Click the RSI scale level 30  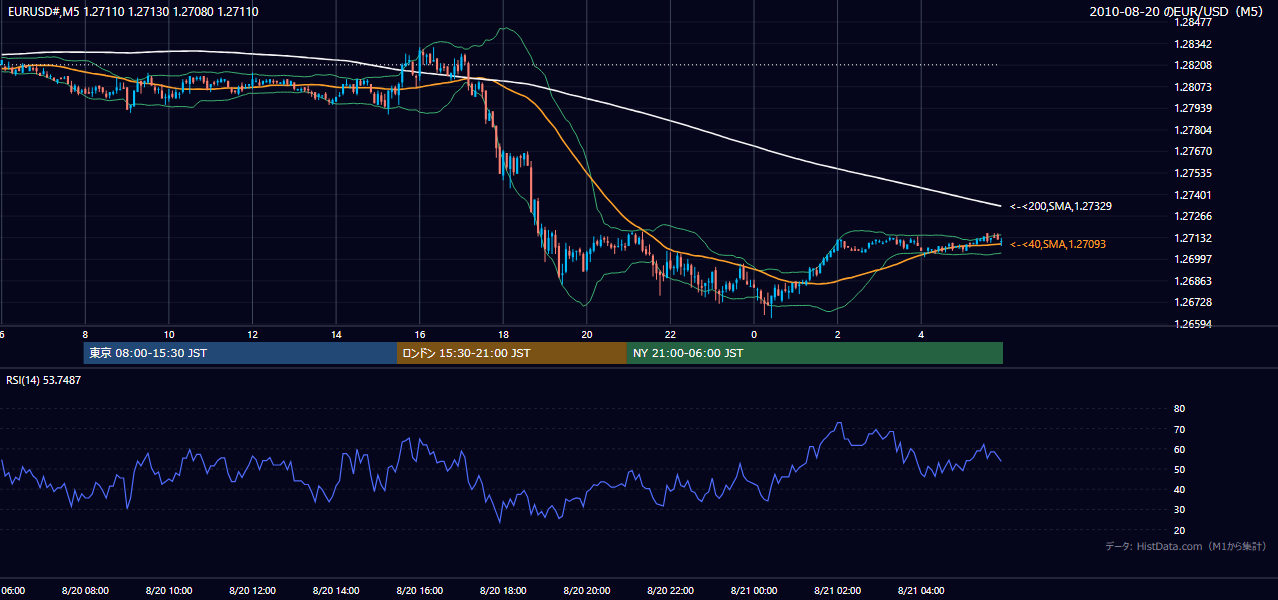coord(1179,510)
